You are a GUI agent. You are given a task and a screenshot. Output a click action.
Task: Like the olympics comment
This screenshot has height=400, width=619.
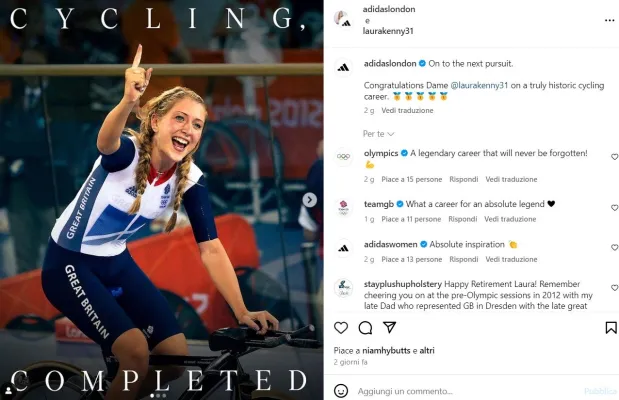[x=614, y=157]
